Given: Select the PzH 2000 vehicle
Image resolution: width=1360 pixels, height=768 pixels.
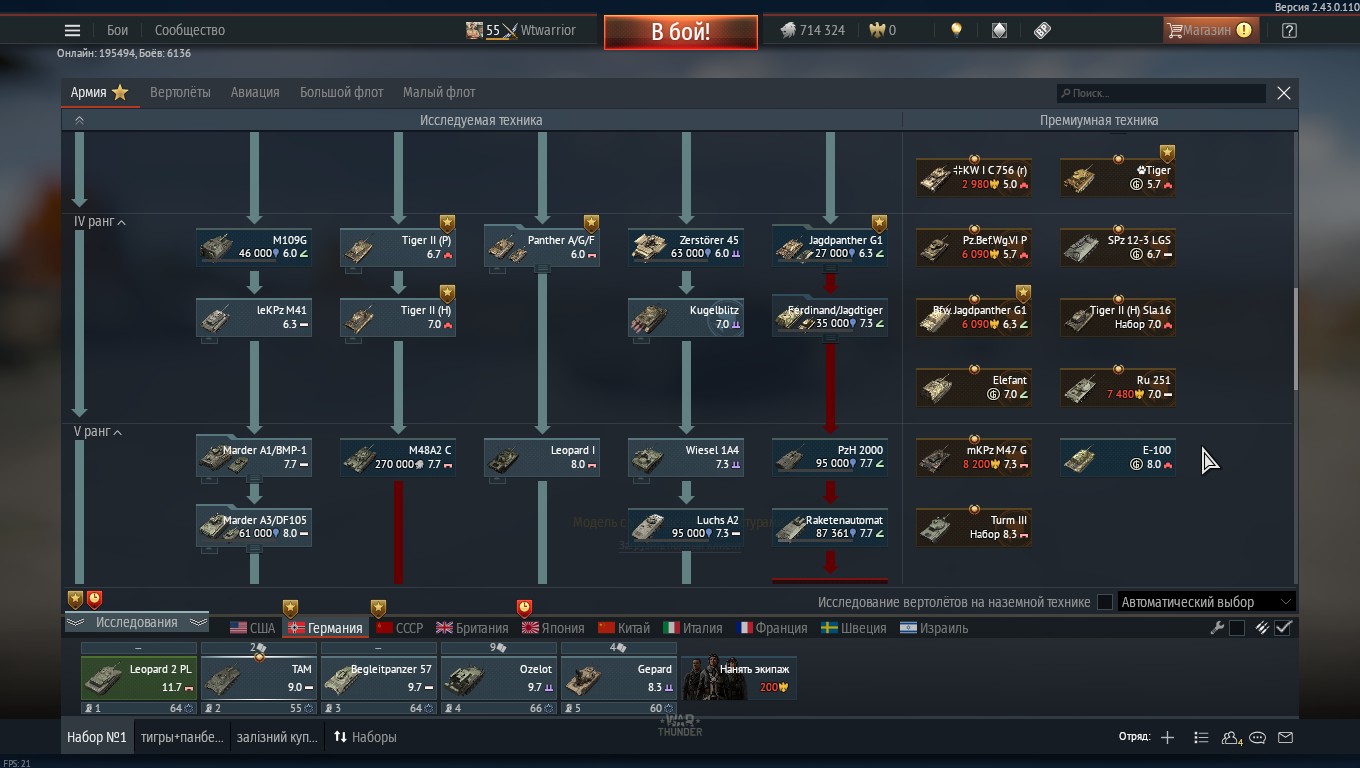Looking at the screenshot, I should point(830,457).
